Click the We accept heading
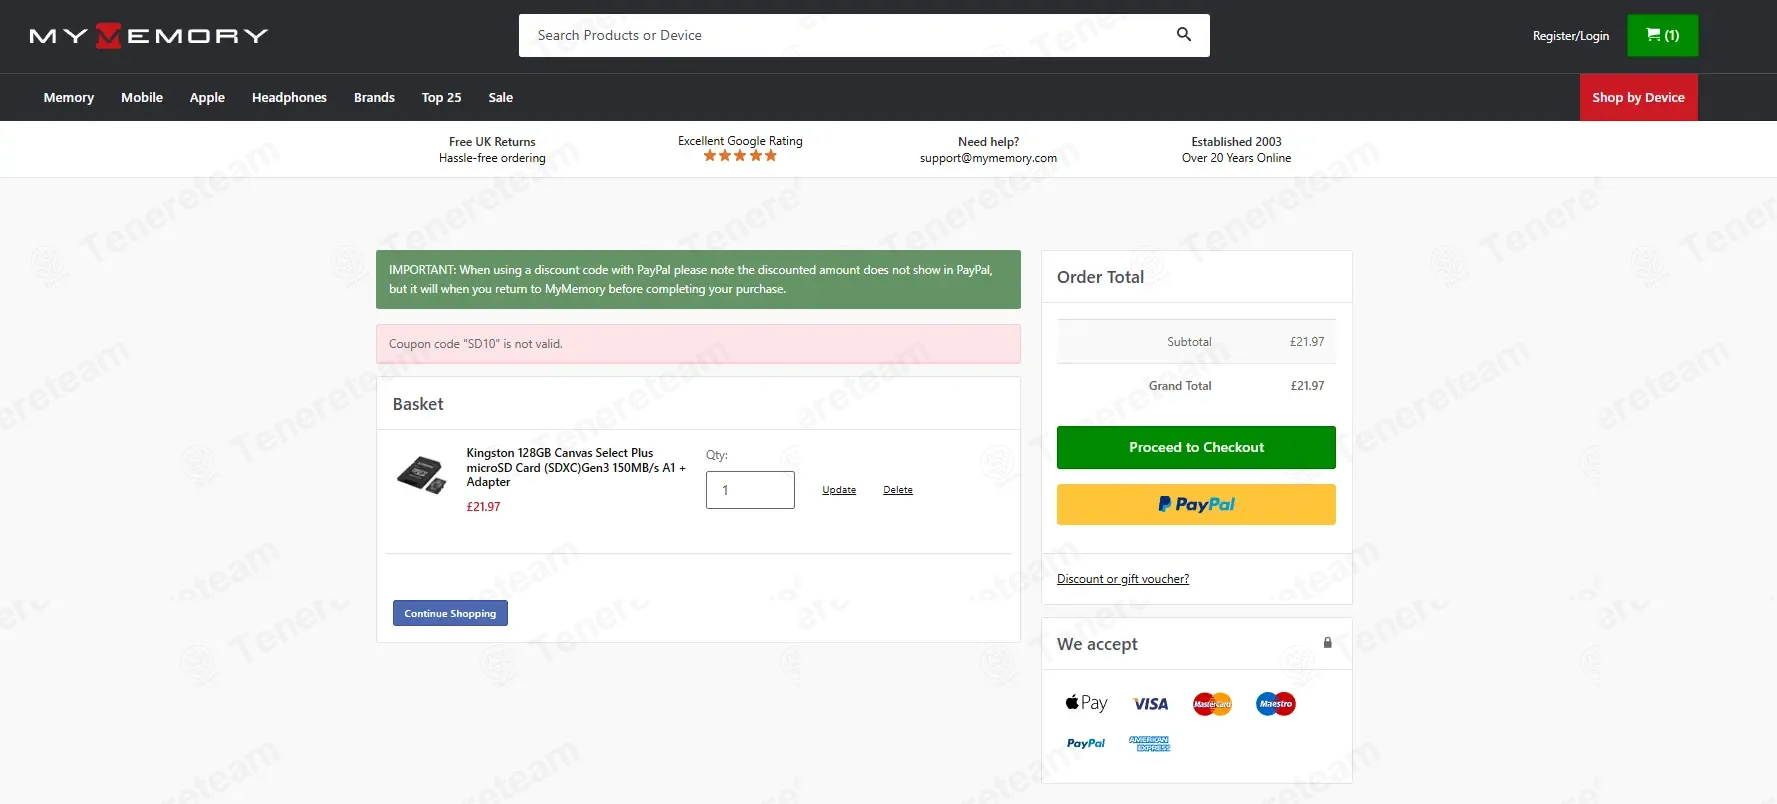Viewport: 1777px width, 804px height. [x=1097, y=644]
